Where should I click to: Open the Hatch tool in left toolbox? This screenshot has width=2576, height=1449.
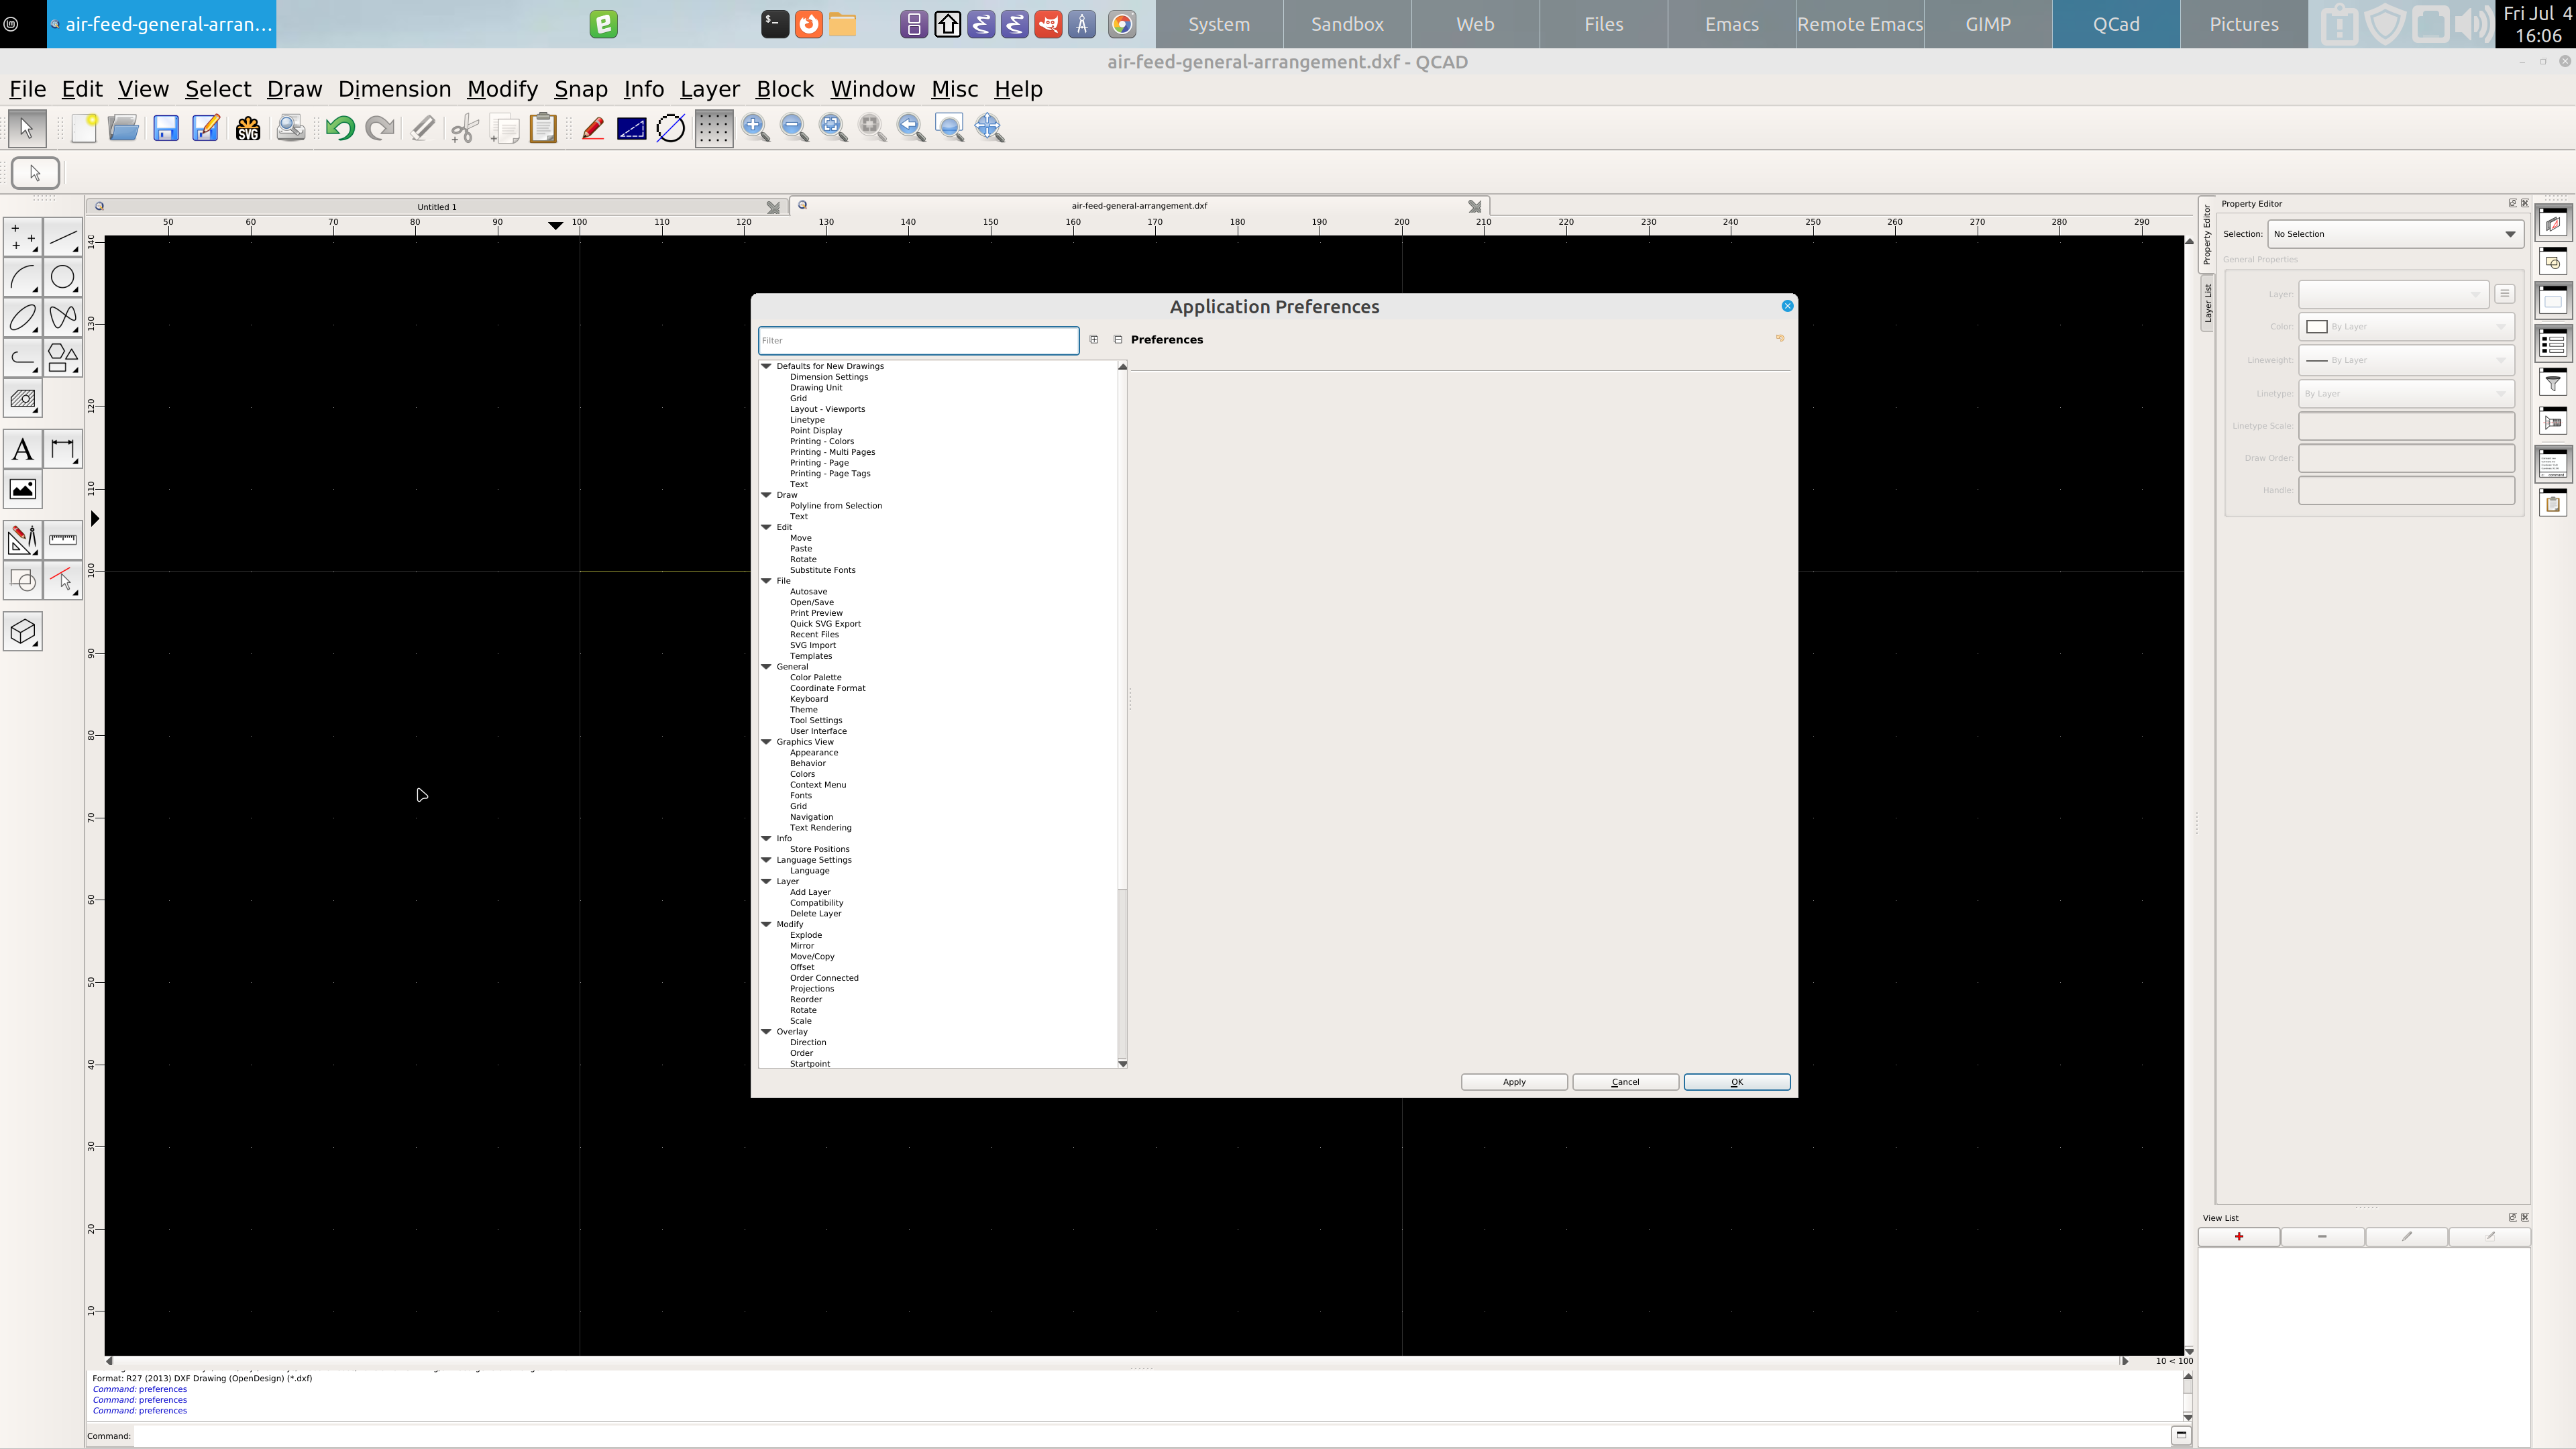tap(23, 399)
